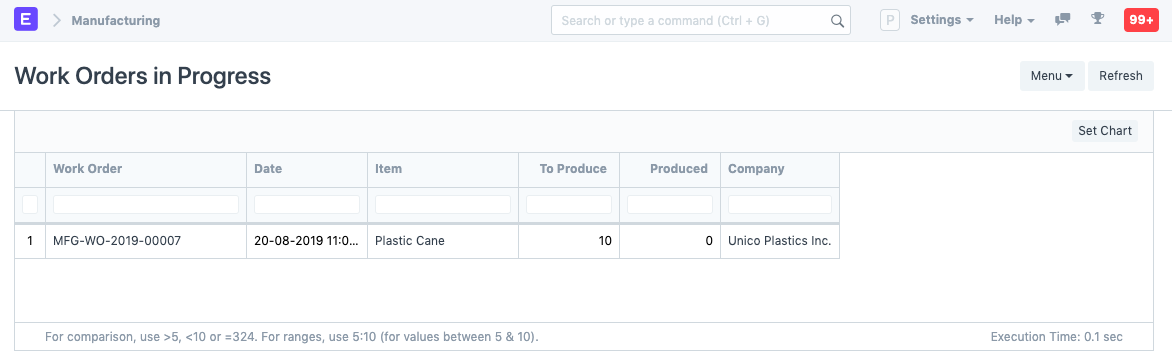
Task: Focus the Company column filter field
Action: (780, 204)
